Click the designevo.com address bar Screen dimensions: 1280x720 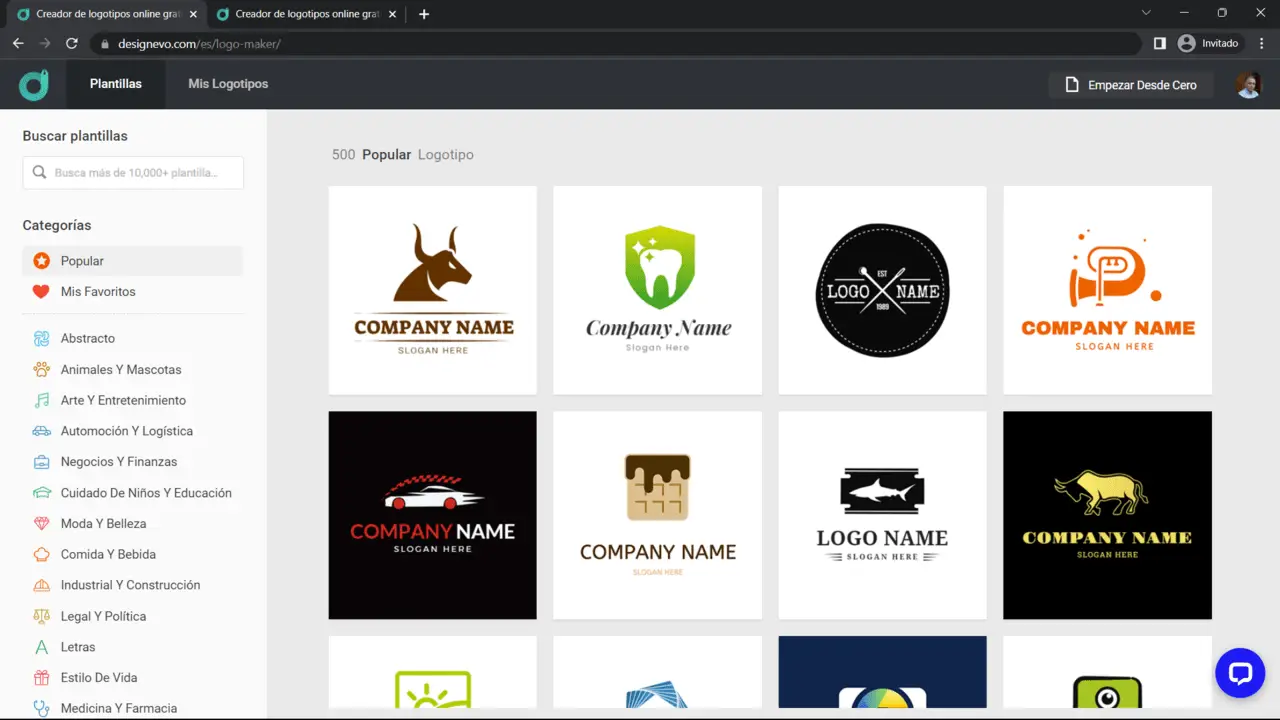point(615,43)
